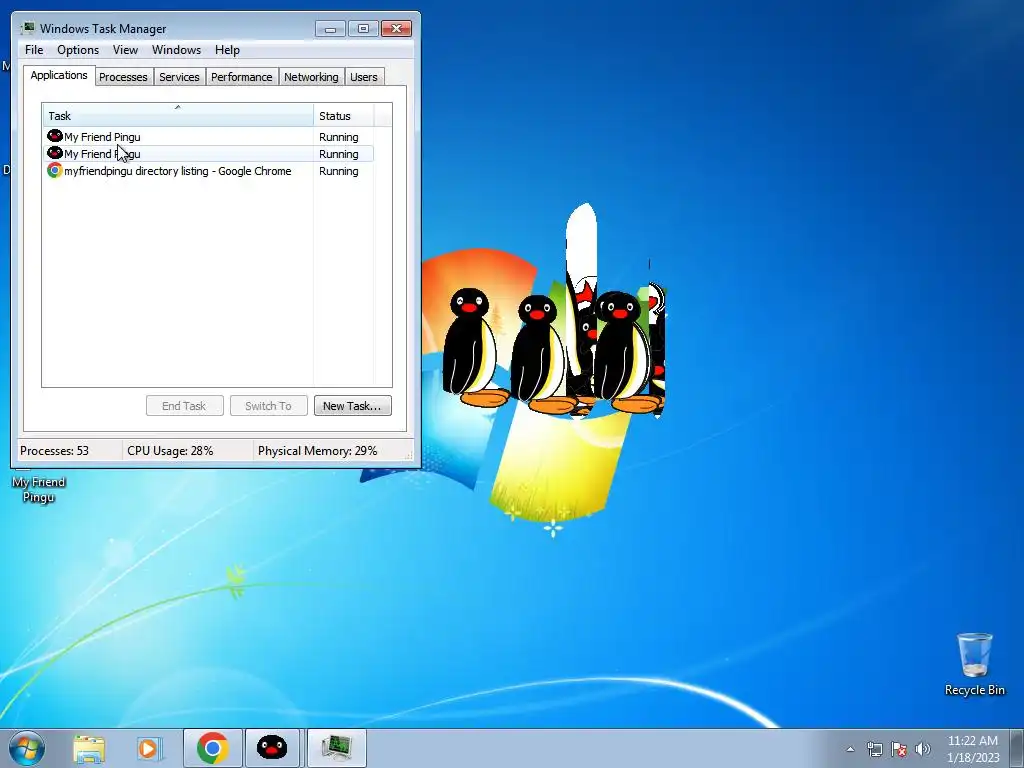Click the Physical Memory: 29% status entry
Image resolution: width=1024 pixels, height=768 pixels.
tap(317, 451)
